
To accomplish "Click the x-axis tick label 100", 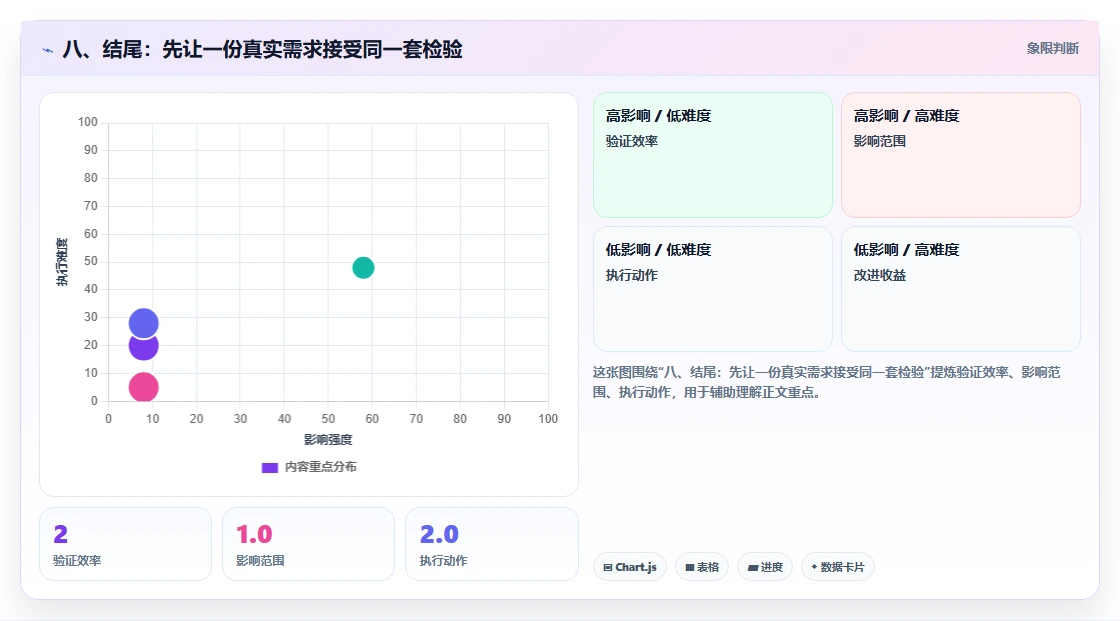I will (548, 419).
